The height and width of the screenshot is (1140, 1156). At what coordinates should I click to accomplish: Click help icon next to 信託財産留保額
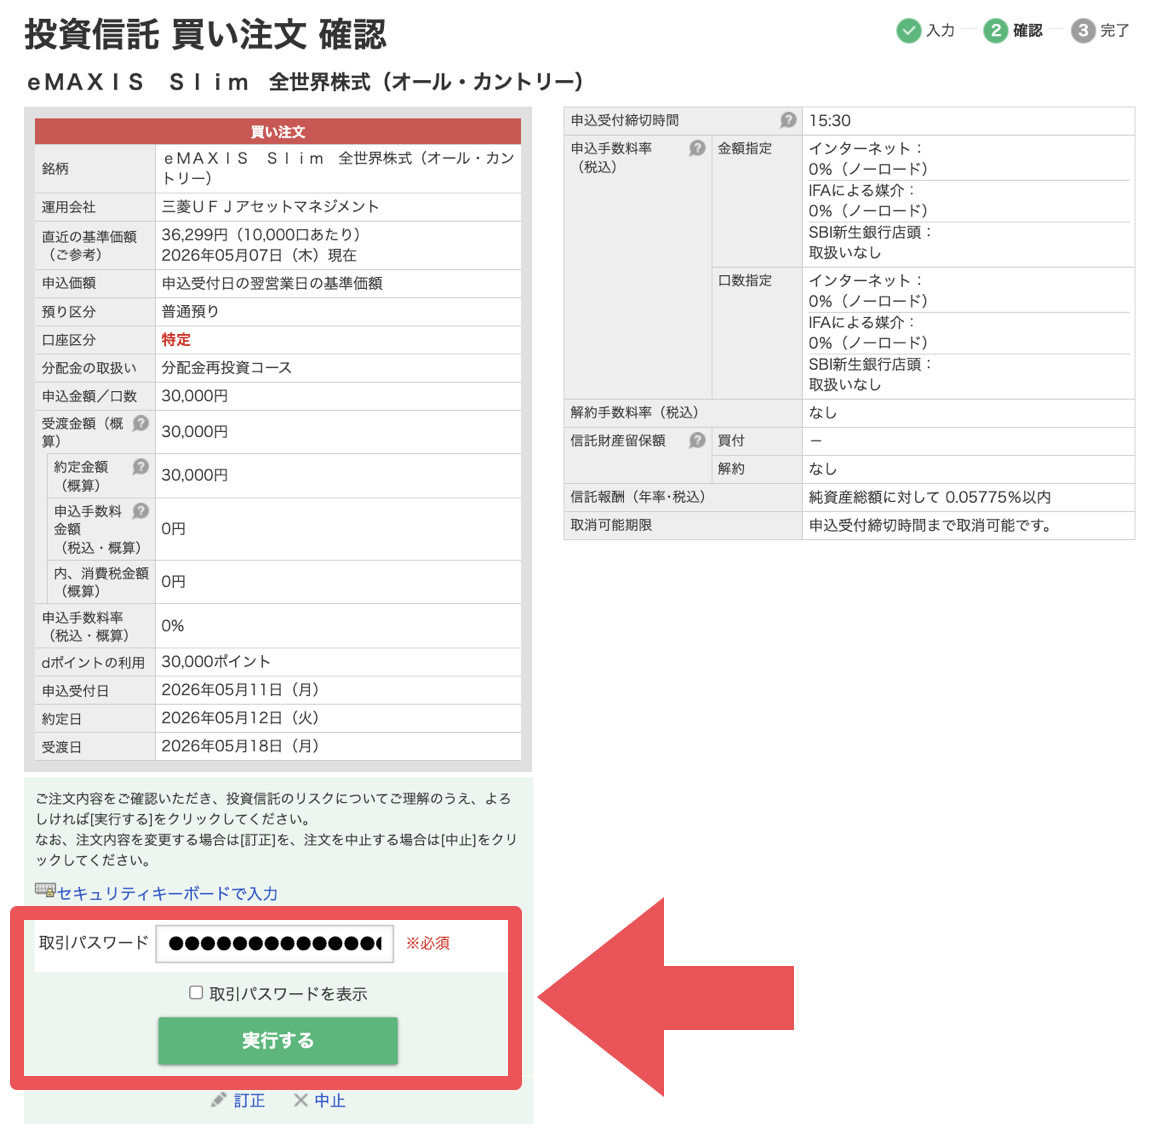pyautogui.click(x=697, y=440)
